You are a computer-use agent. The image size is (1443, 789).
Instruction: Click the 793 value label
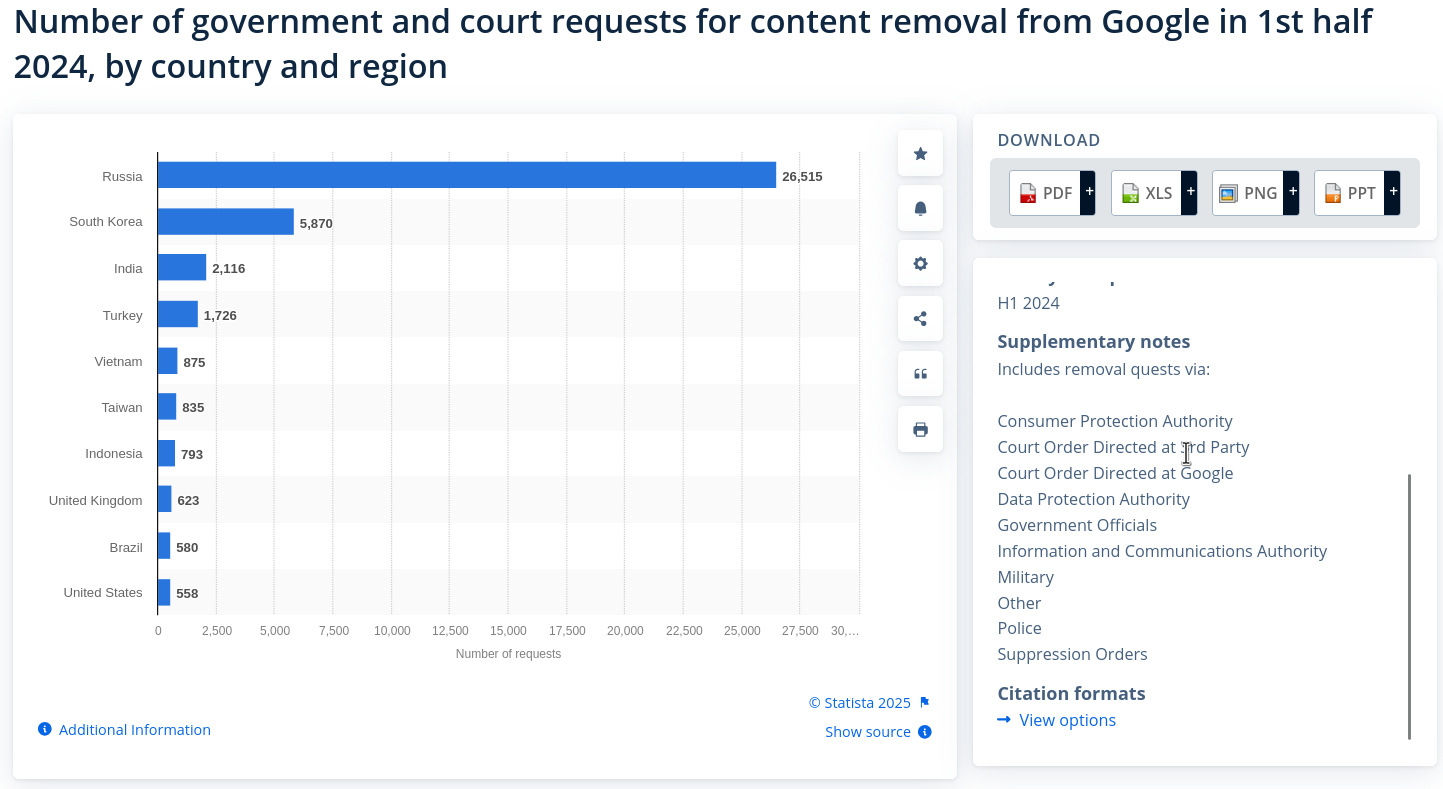click(192, 454)
